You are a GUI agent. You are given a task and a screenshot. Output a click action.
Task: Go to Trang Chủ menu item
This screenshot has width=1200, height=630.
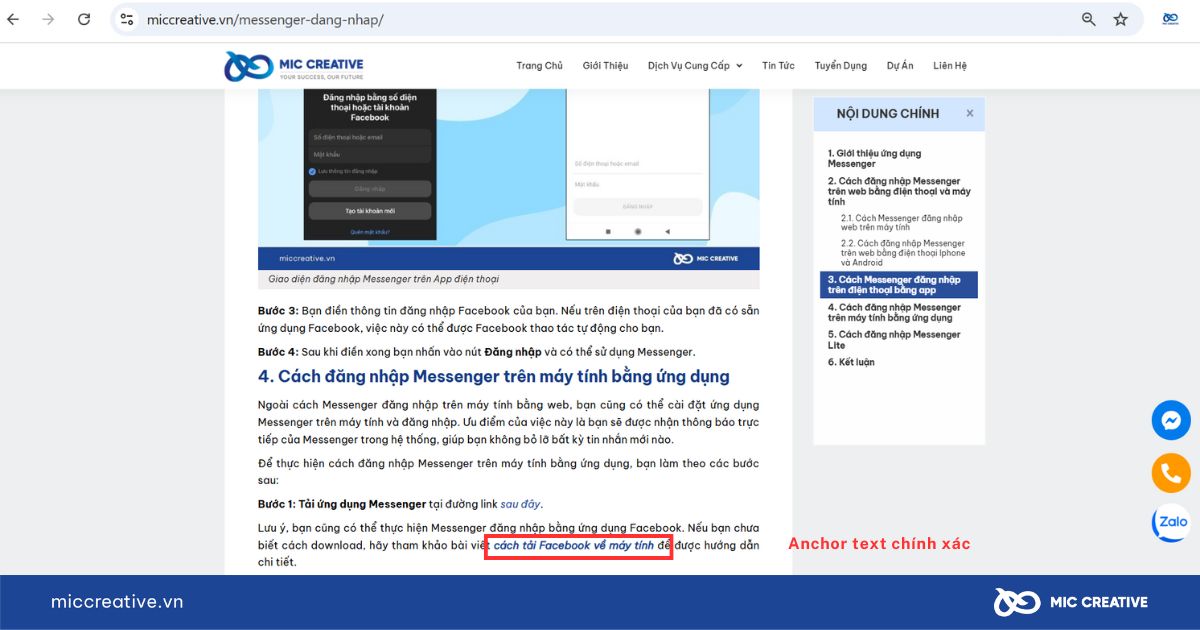point(540,66)
